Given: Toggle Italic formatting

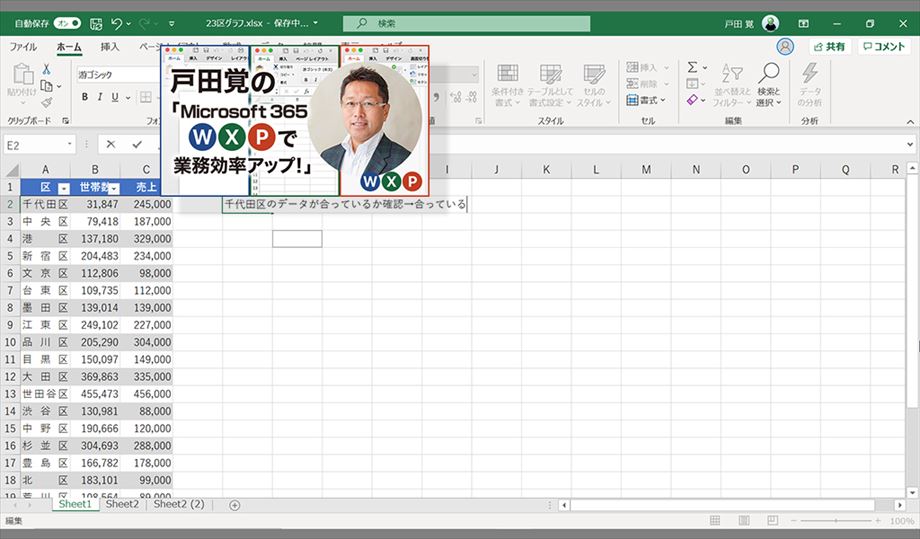Looking at the screenshot, I should (x=100, y=97).
